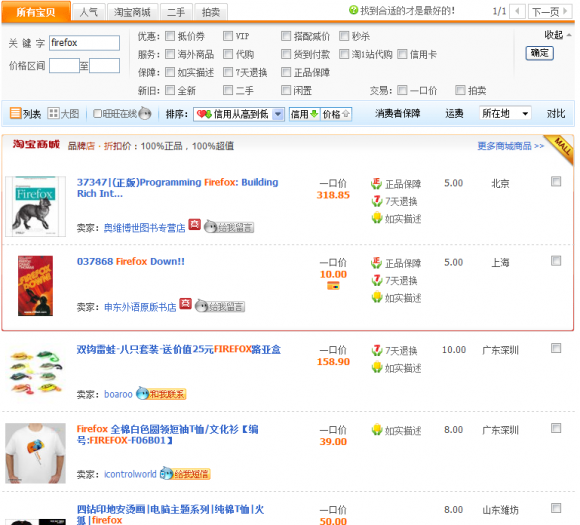Select the 列表 list view icon
Image resolution: width=580 pixels, height=525 pixels.
[16, 113]
